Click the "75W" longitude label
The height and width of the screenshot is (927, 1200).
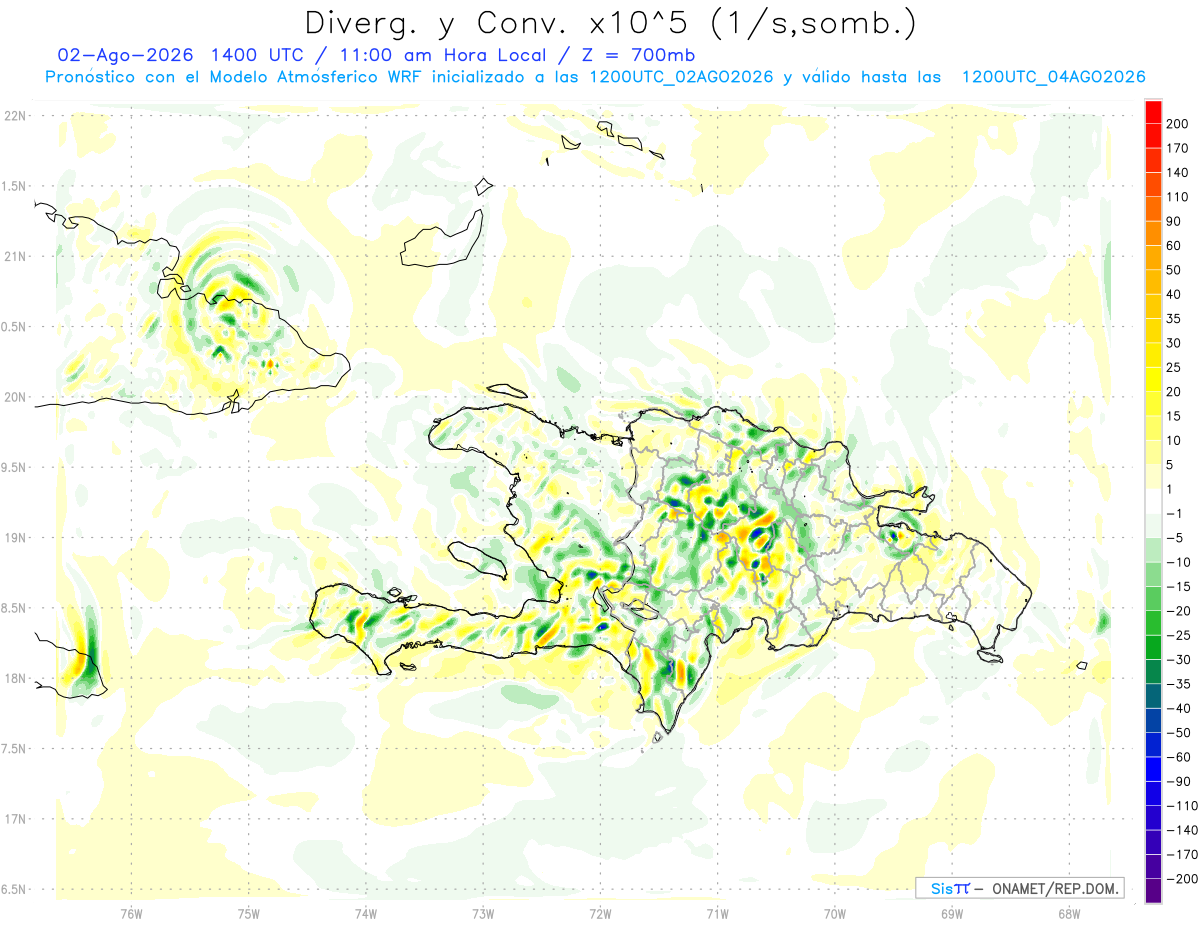coord(248,914)
